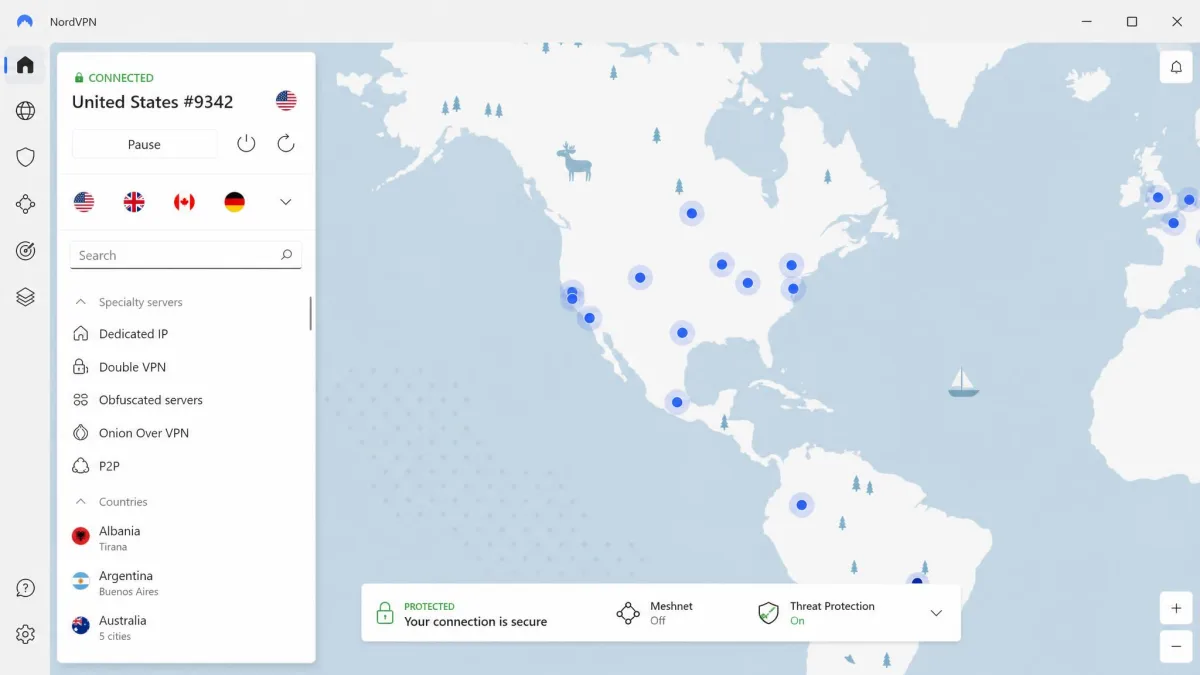Connect to Albania Tirana
Screen dimensions: 1200x675
click(186, 538)
